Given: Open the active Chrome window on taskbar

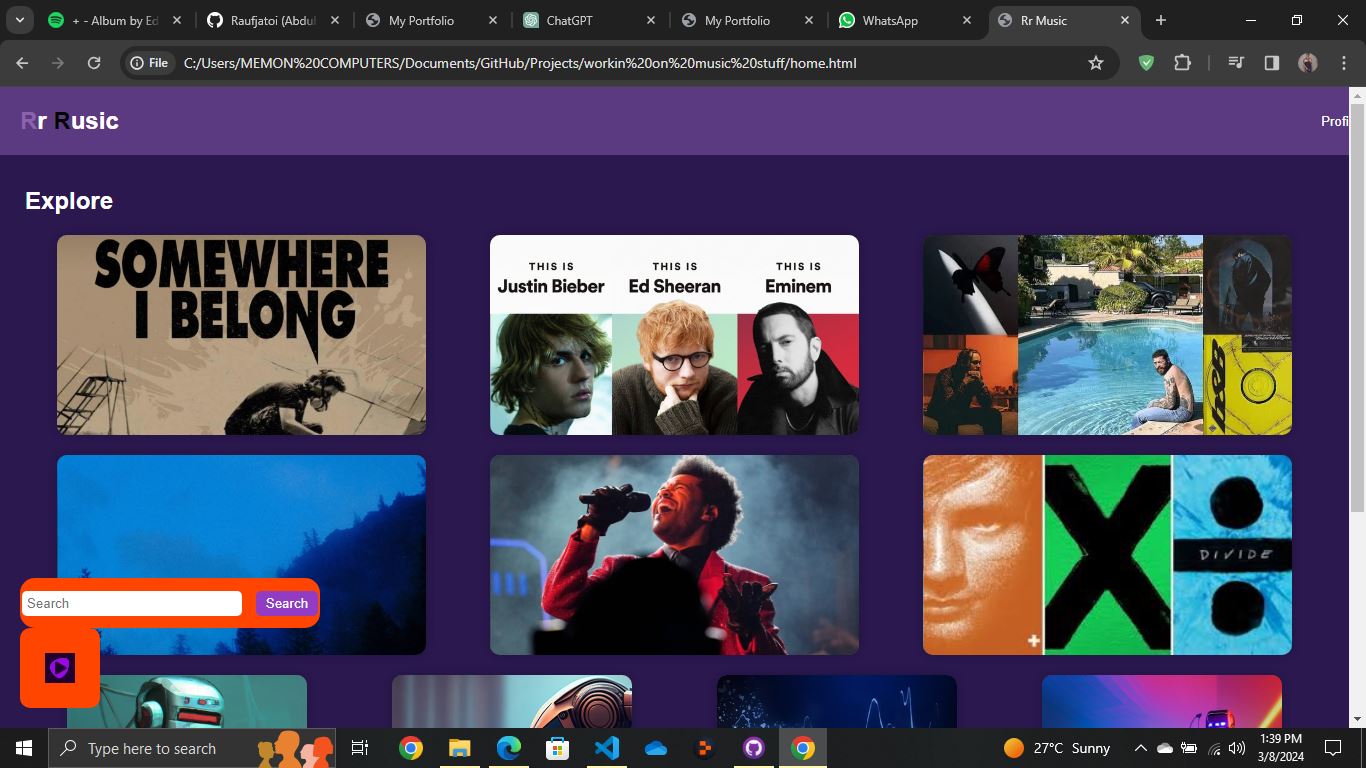Looking at the screenshot, I should (x=803, y=748).
